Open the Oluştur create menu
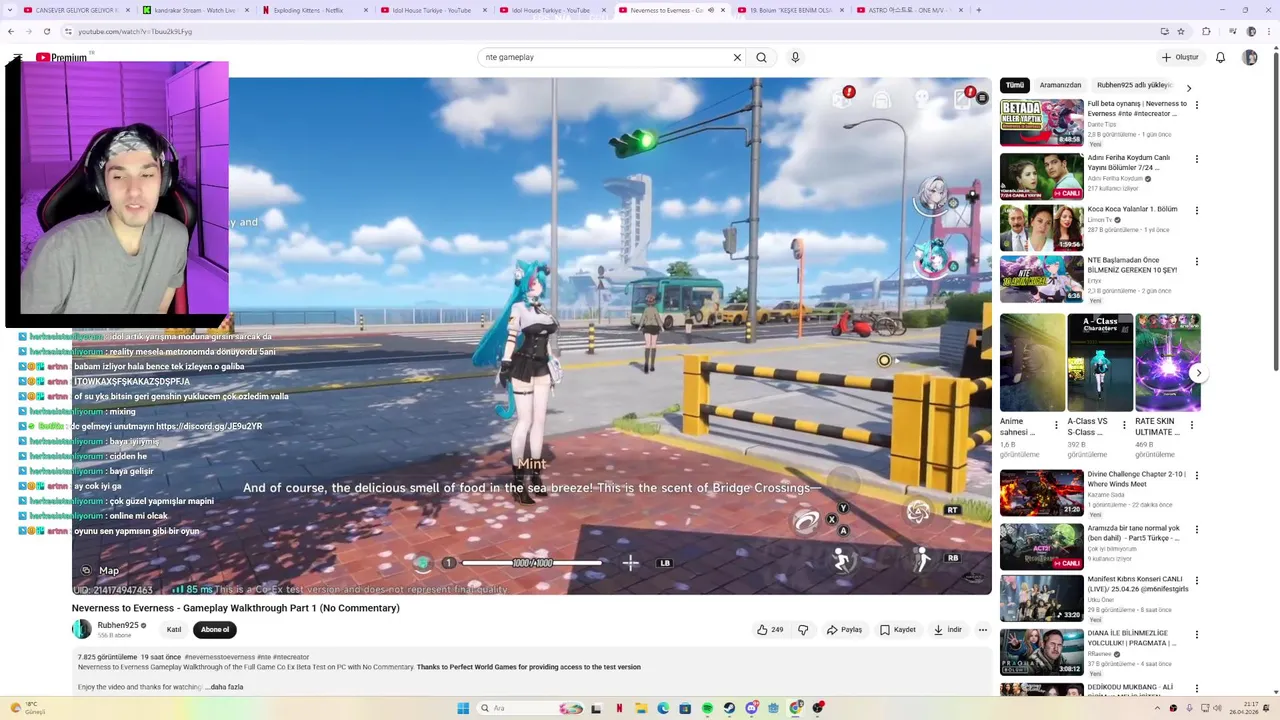 coord(1180,57)
